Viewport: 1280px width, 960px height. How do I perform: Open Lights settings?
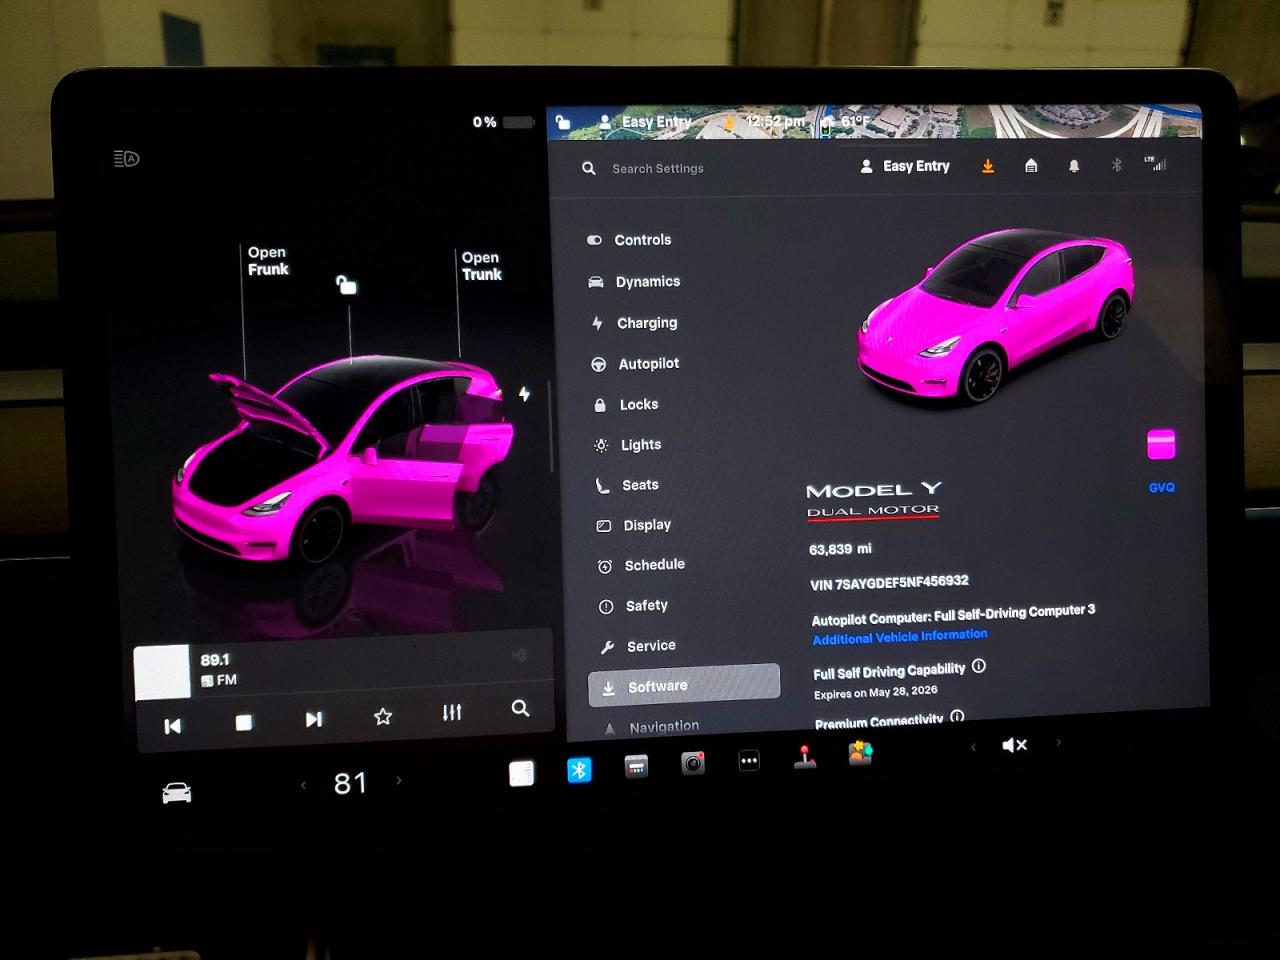(x=640, y=445)
